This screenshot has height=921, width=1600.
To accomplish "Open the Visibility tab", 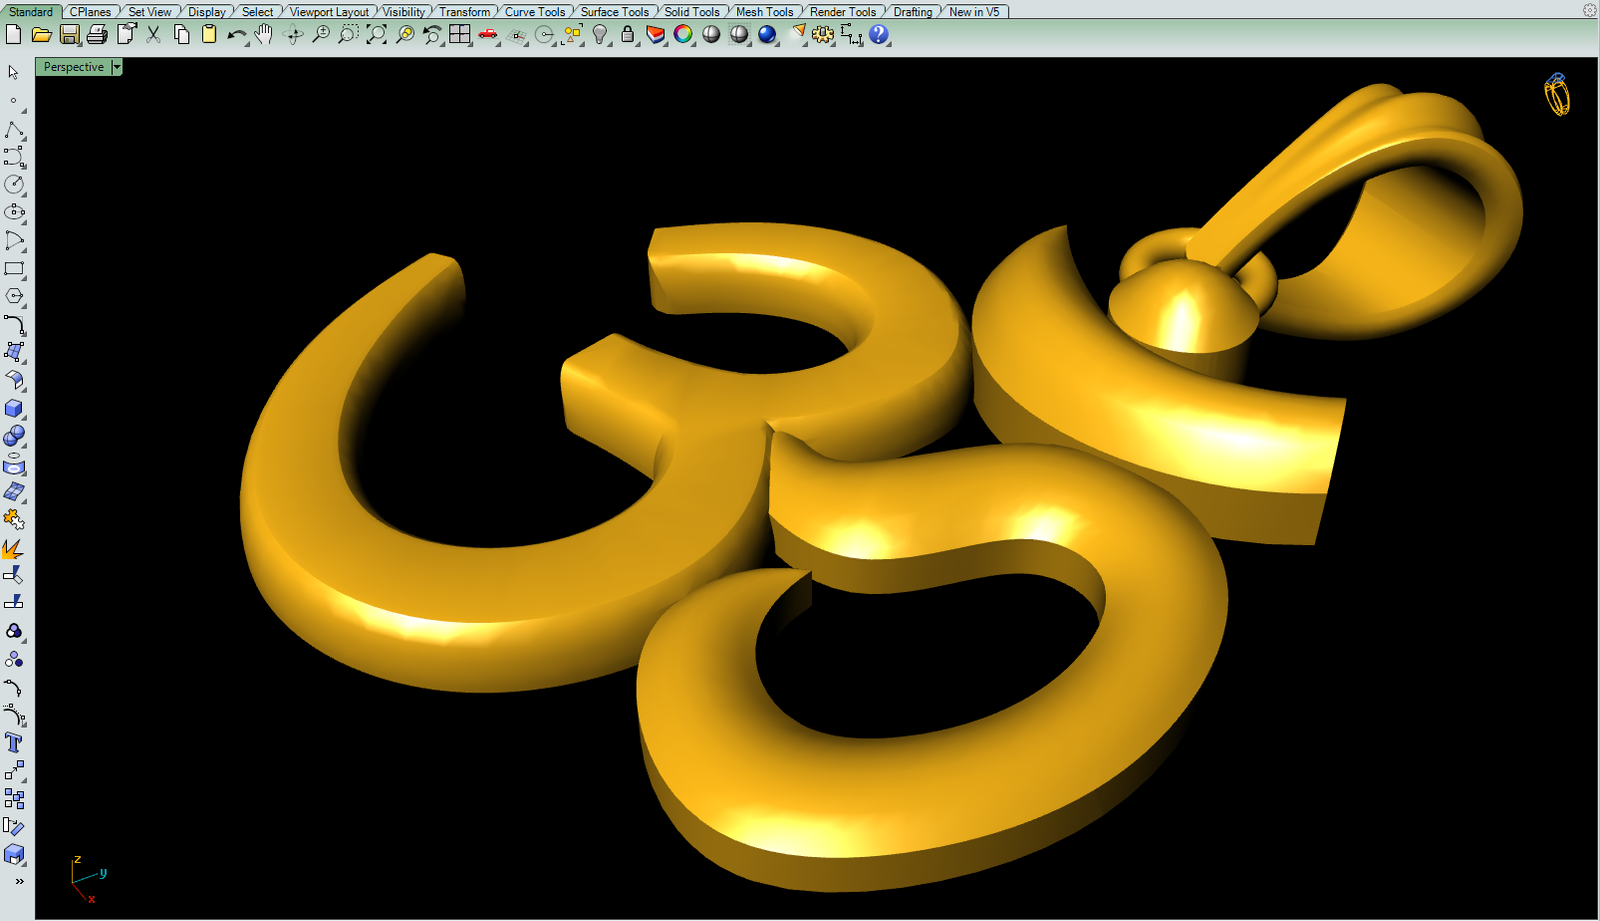I will click(x=404, y=12).
